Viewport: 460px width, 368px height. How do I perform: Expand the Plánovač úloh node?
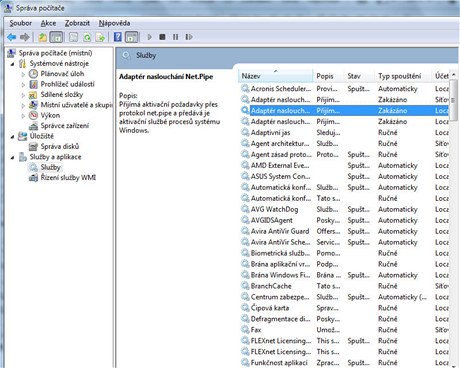coord(23,74)
